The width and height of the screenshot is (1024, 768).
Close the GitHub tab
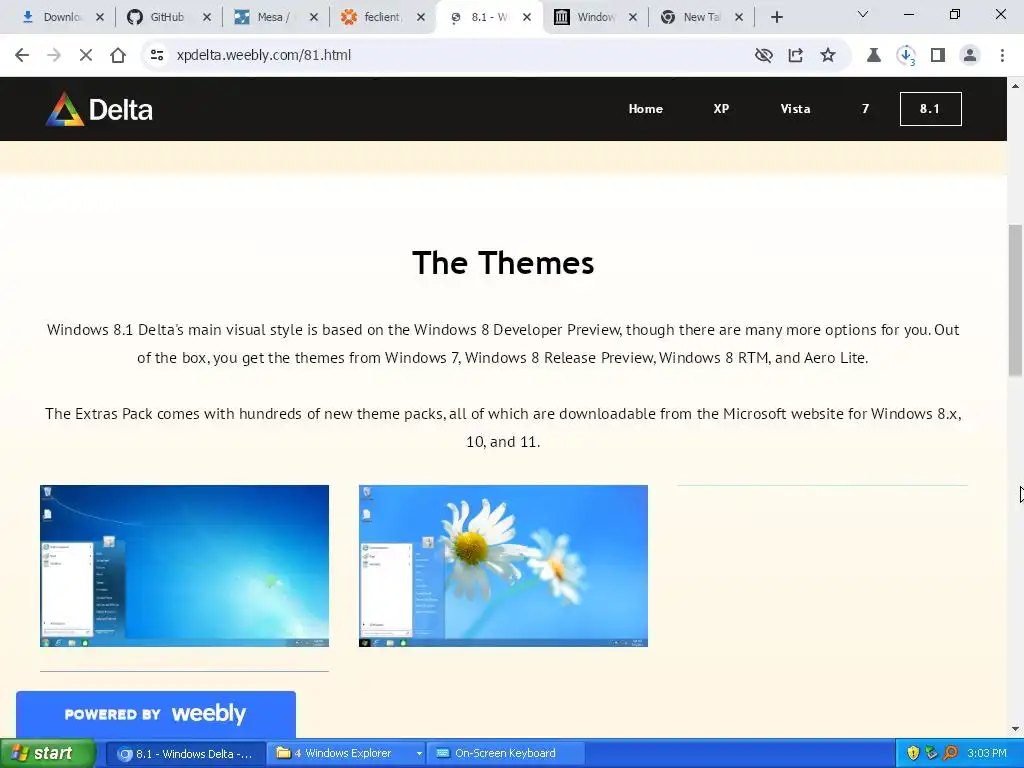point(206,17)
